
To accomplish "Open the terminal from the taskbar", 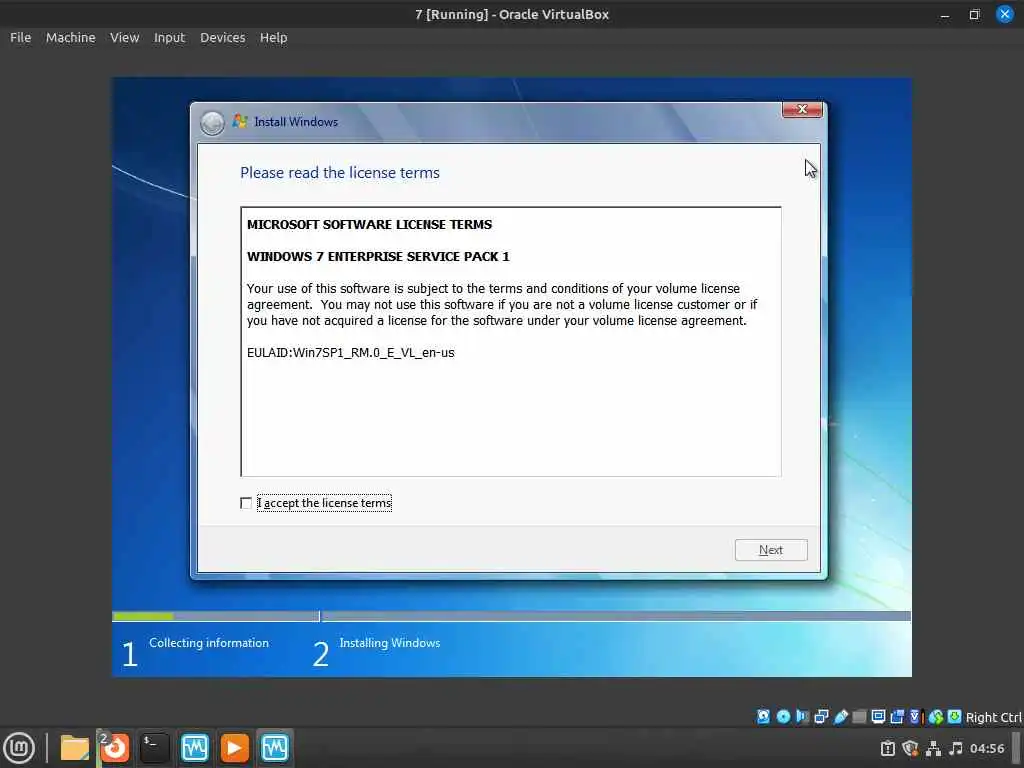I will click(x=155, y=748).
